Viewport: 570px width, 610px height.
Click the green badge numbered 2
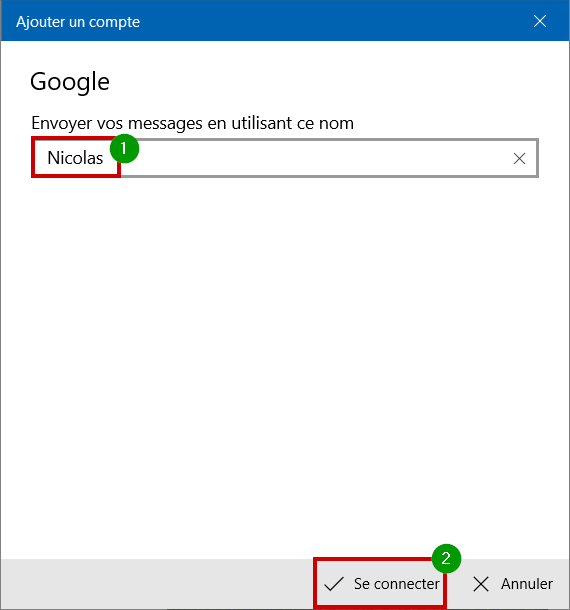tap(446, 558)
